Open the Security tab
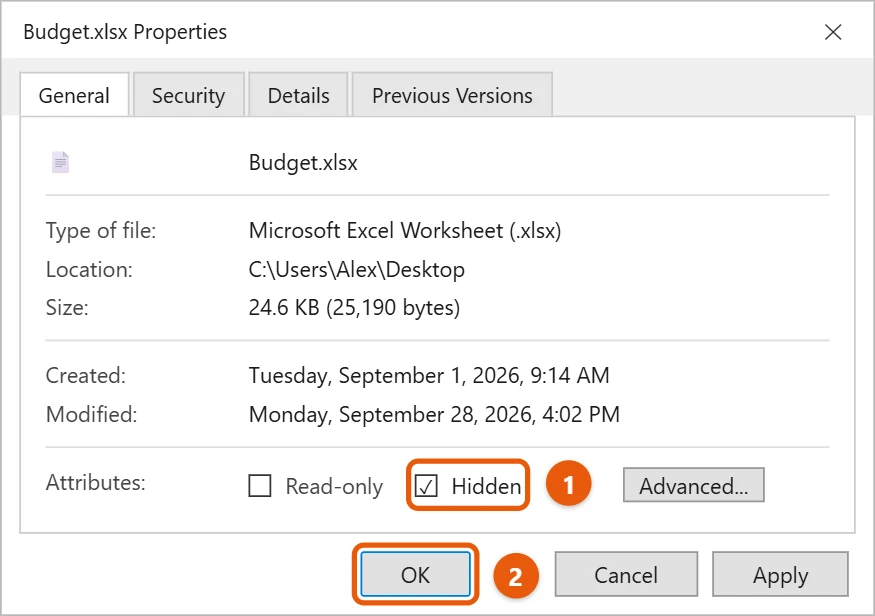The image size is (875, 616). click(x=189, y=95)
